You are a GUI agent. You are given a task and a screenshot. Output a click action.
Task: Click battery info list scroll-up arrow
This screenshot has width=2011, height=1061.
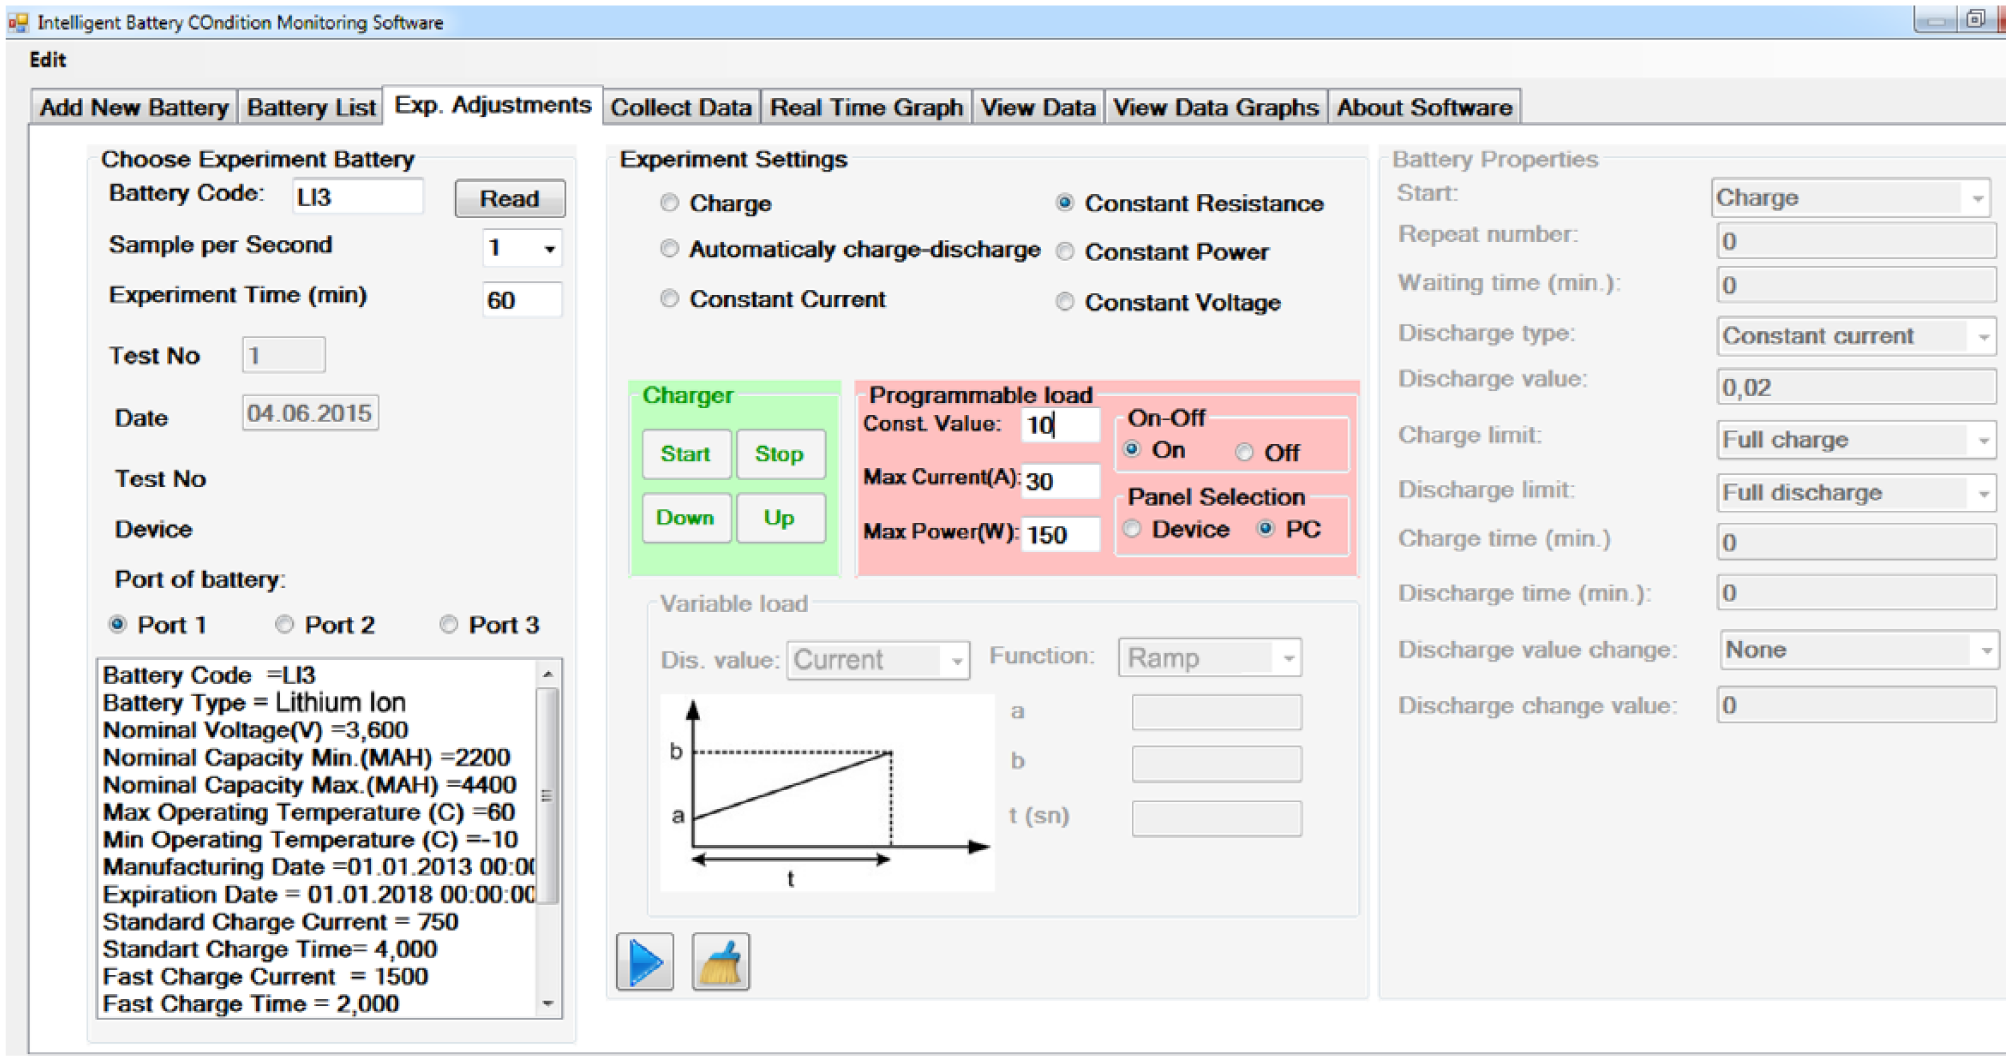pyautogui.click(x=548, y=675)
